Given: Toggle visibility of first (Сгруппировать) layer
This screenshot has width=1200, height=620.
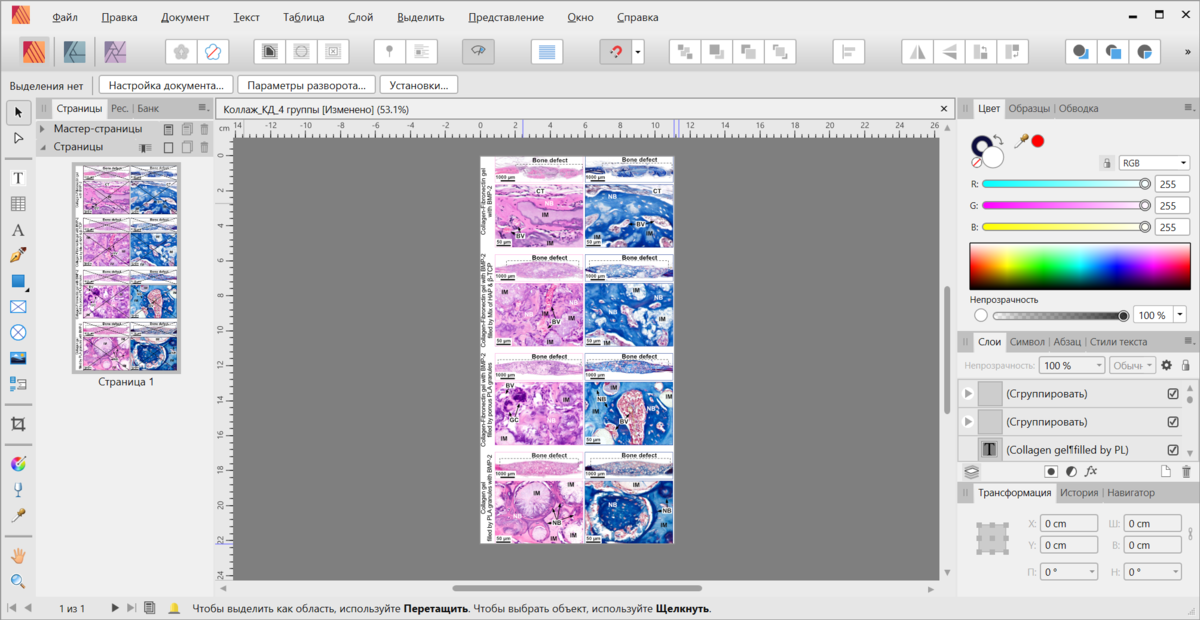Looking at the screenshot, I should [1173, 394].
